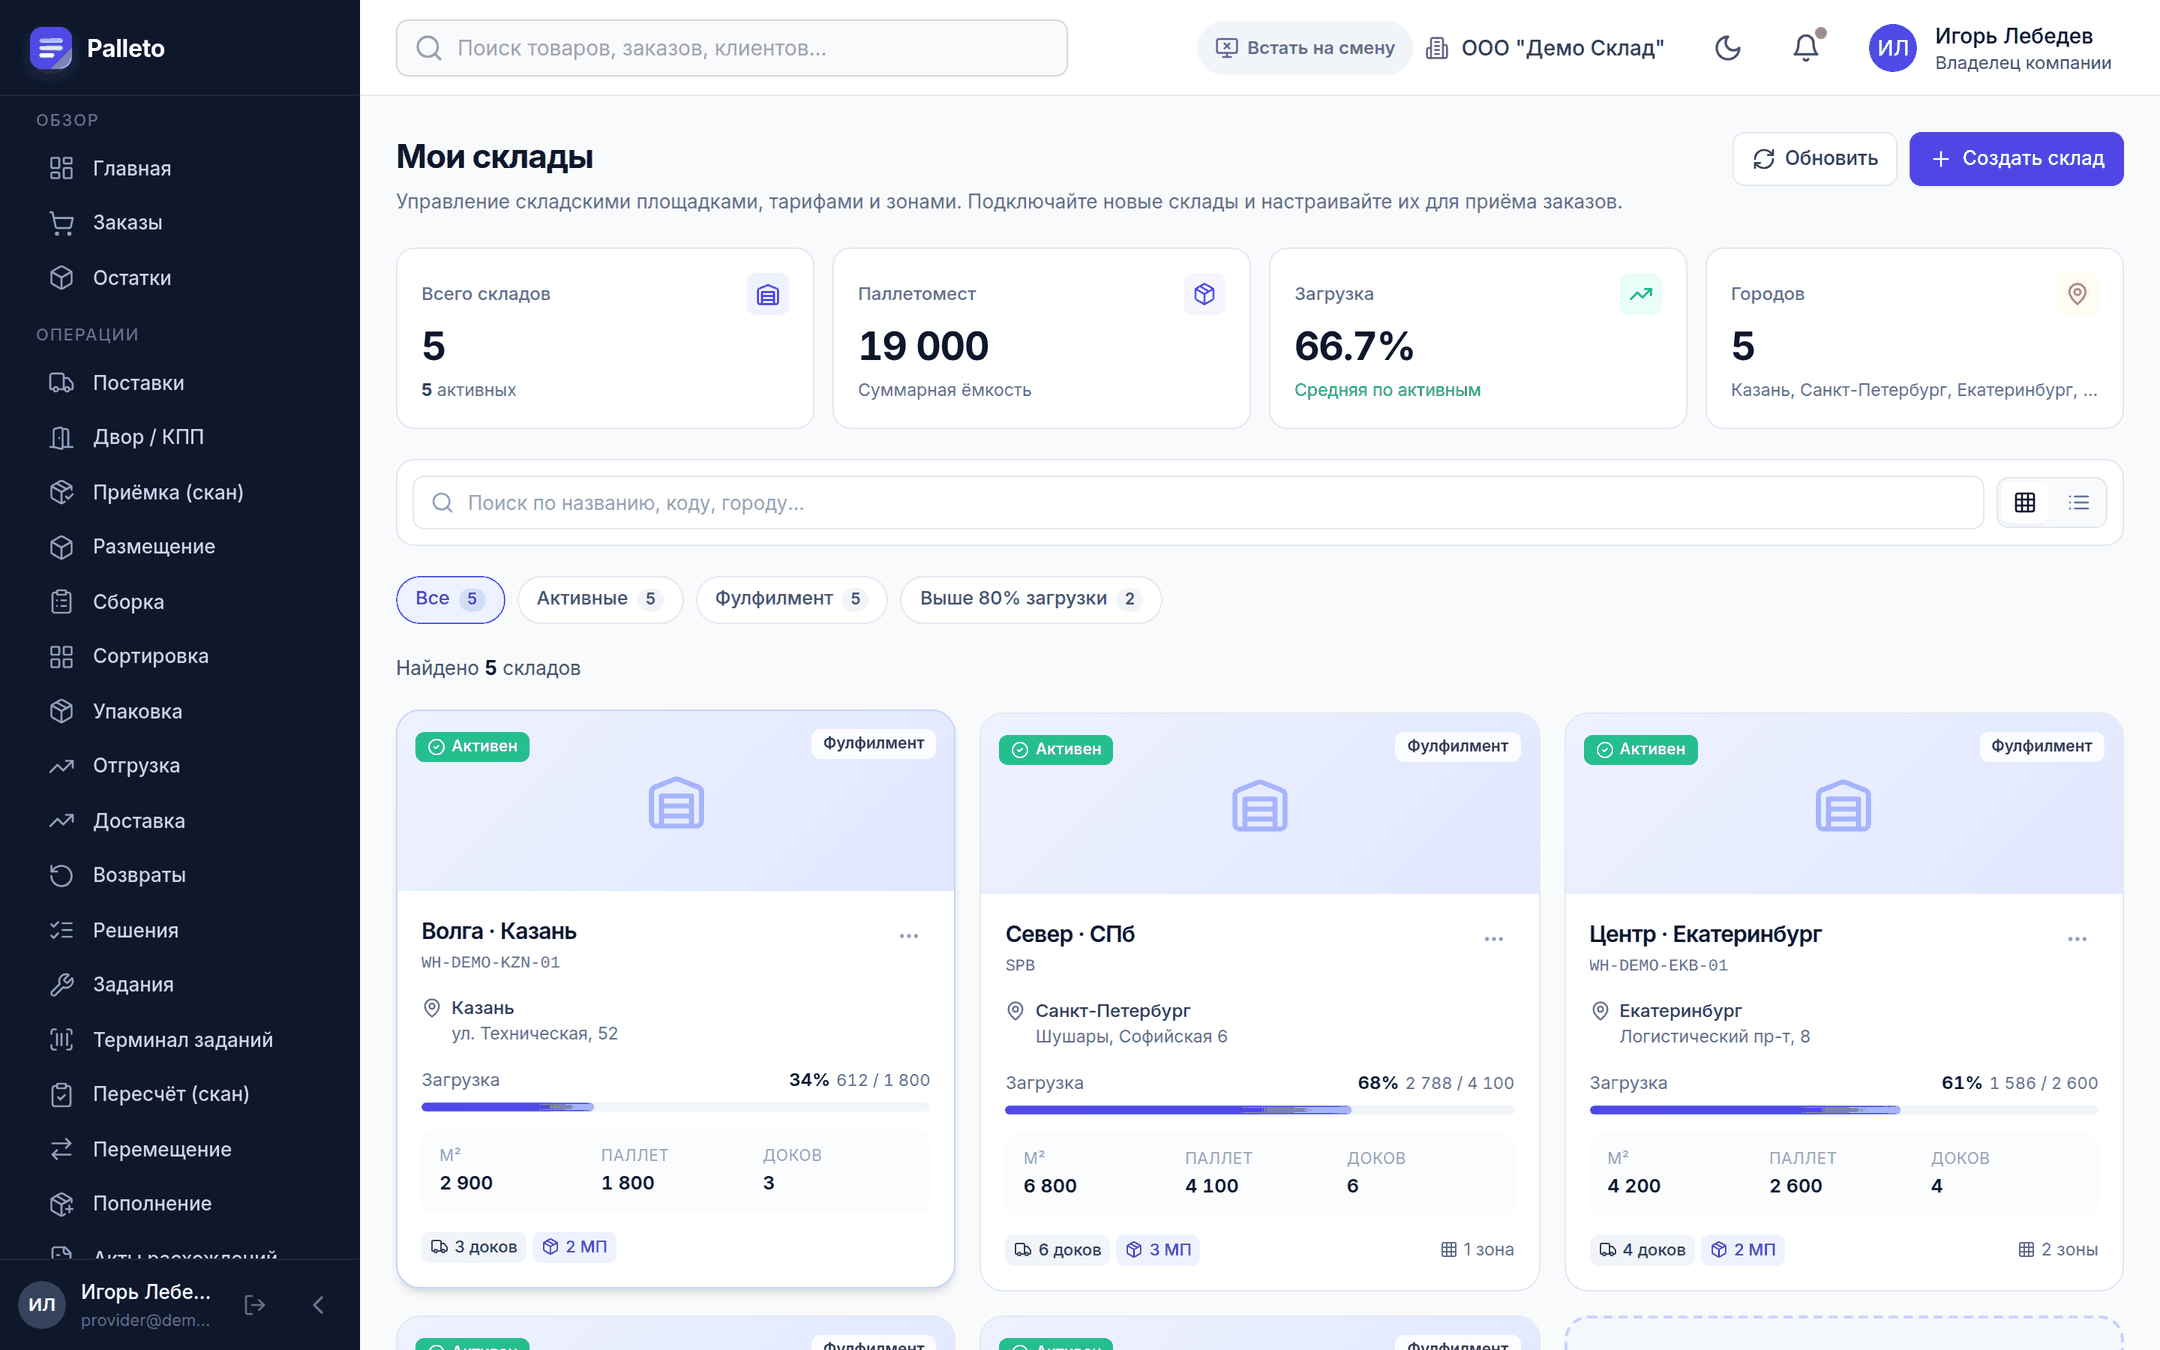Collapse the sidebar with chevron arrow

318,1305
